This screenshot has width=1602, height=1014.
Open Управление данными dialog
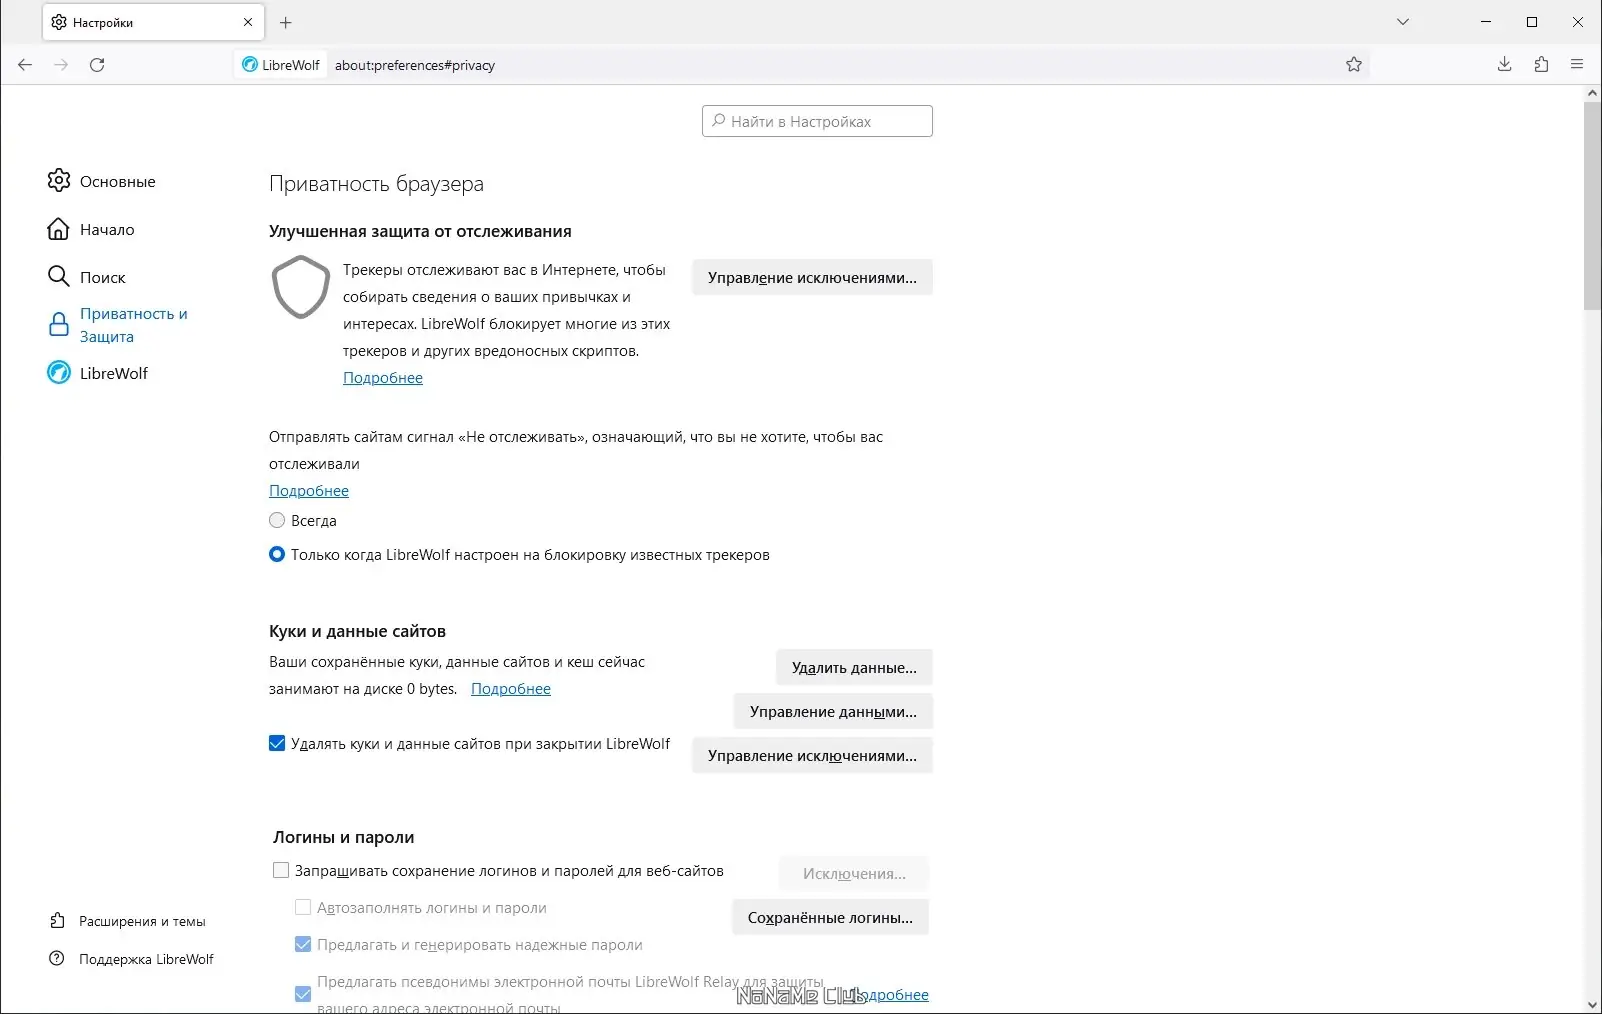point(833,711)
